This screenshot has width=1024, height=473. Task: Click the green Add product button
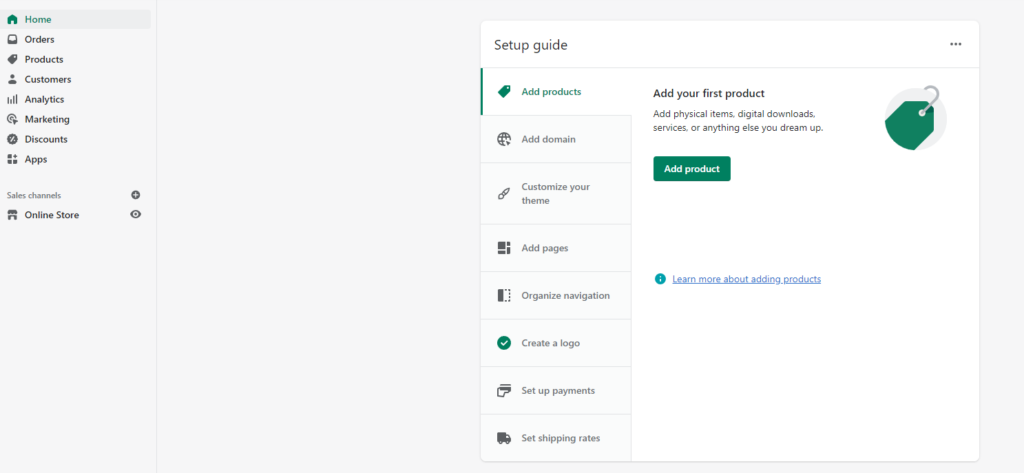[x=692, y=169]
